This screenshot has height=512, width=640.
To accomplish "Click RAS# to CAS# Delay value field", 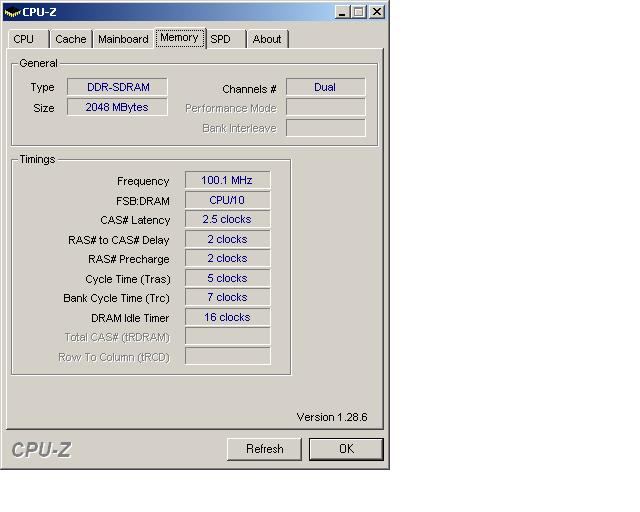I will point(228,239).
